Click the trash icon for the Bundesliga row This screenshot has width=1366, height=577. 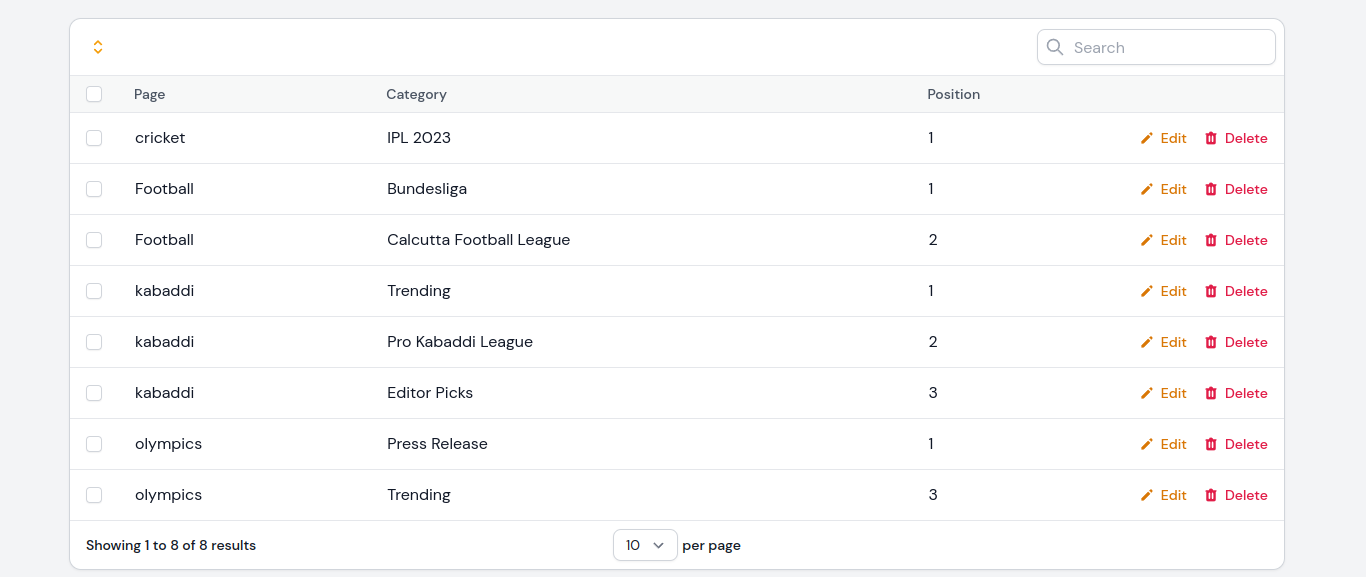click(1211, 189)
